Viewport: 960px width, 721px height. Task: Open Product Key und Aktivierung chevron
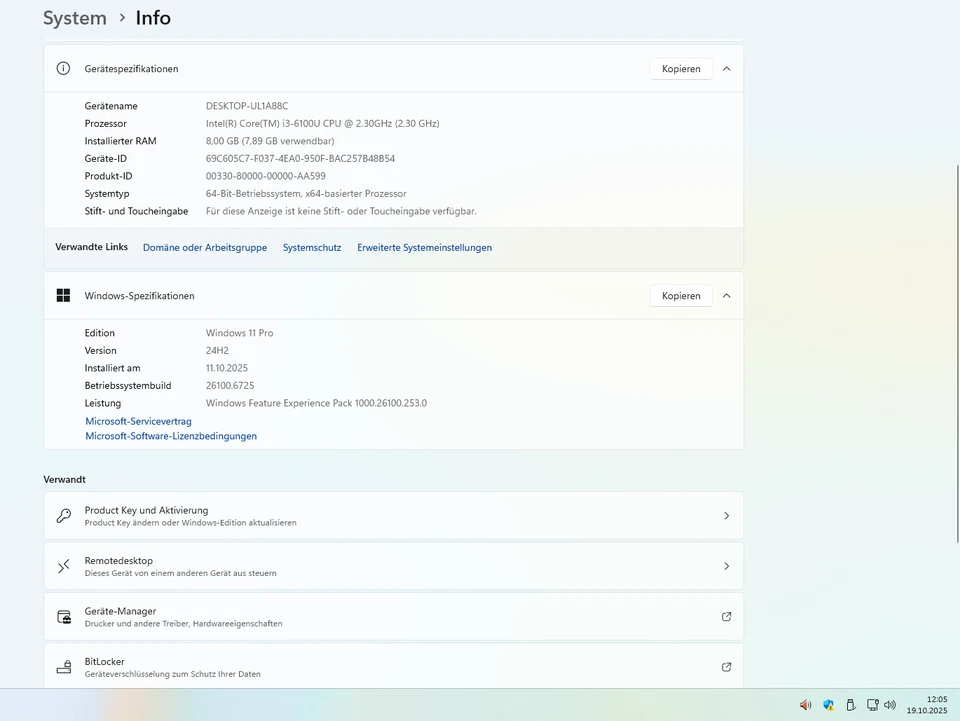(727, 516)
